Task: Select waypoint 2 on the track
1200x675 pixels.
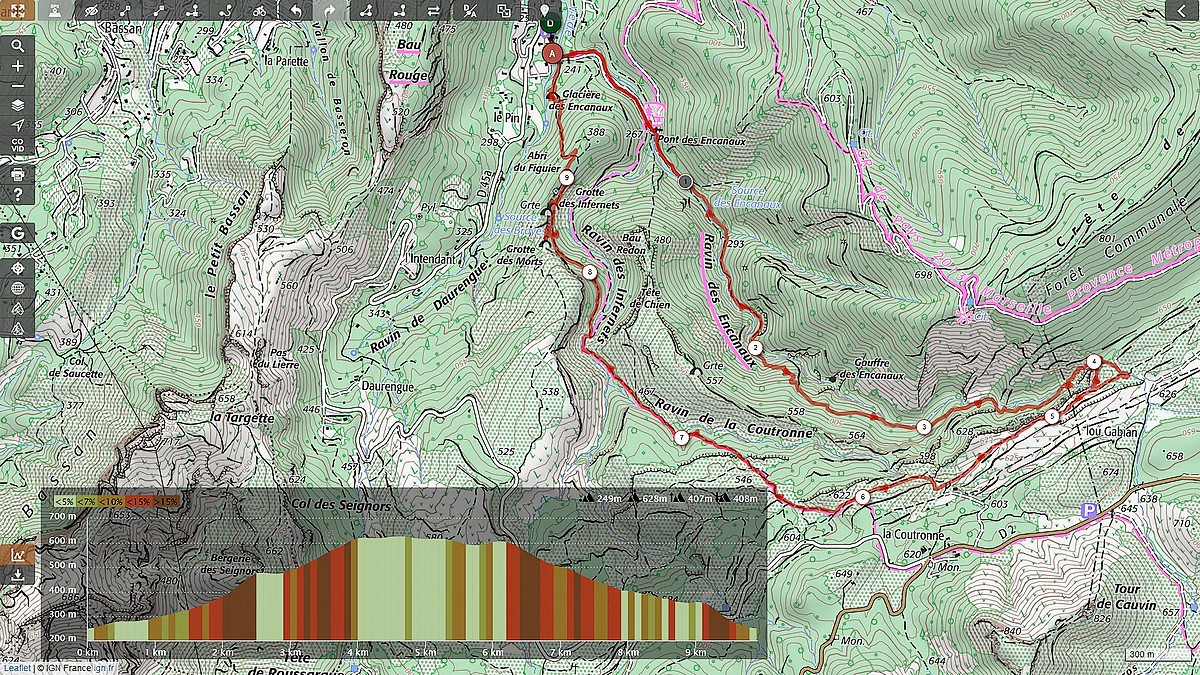Action: click(755, 348)
